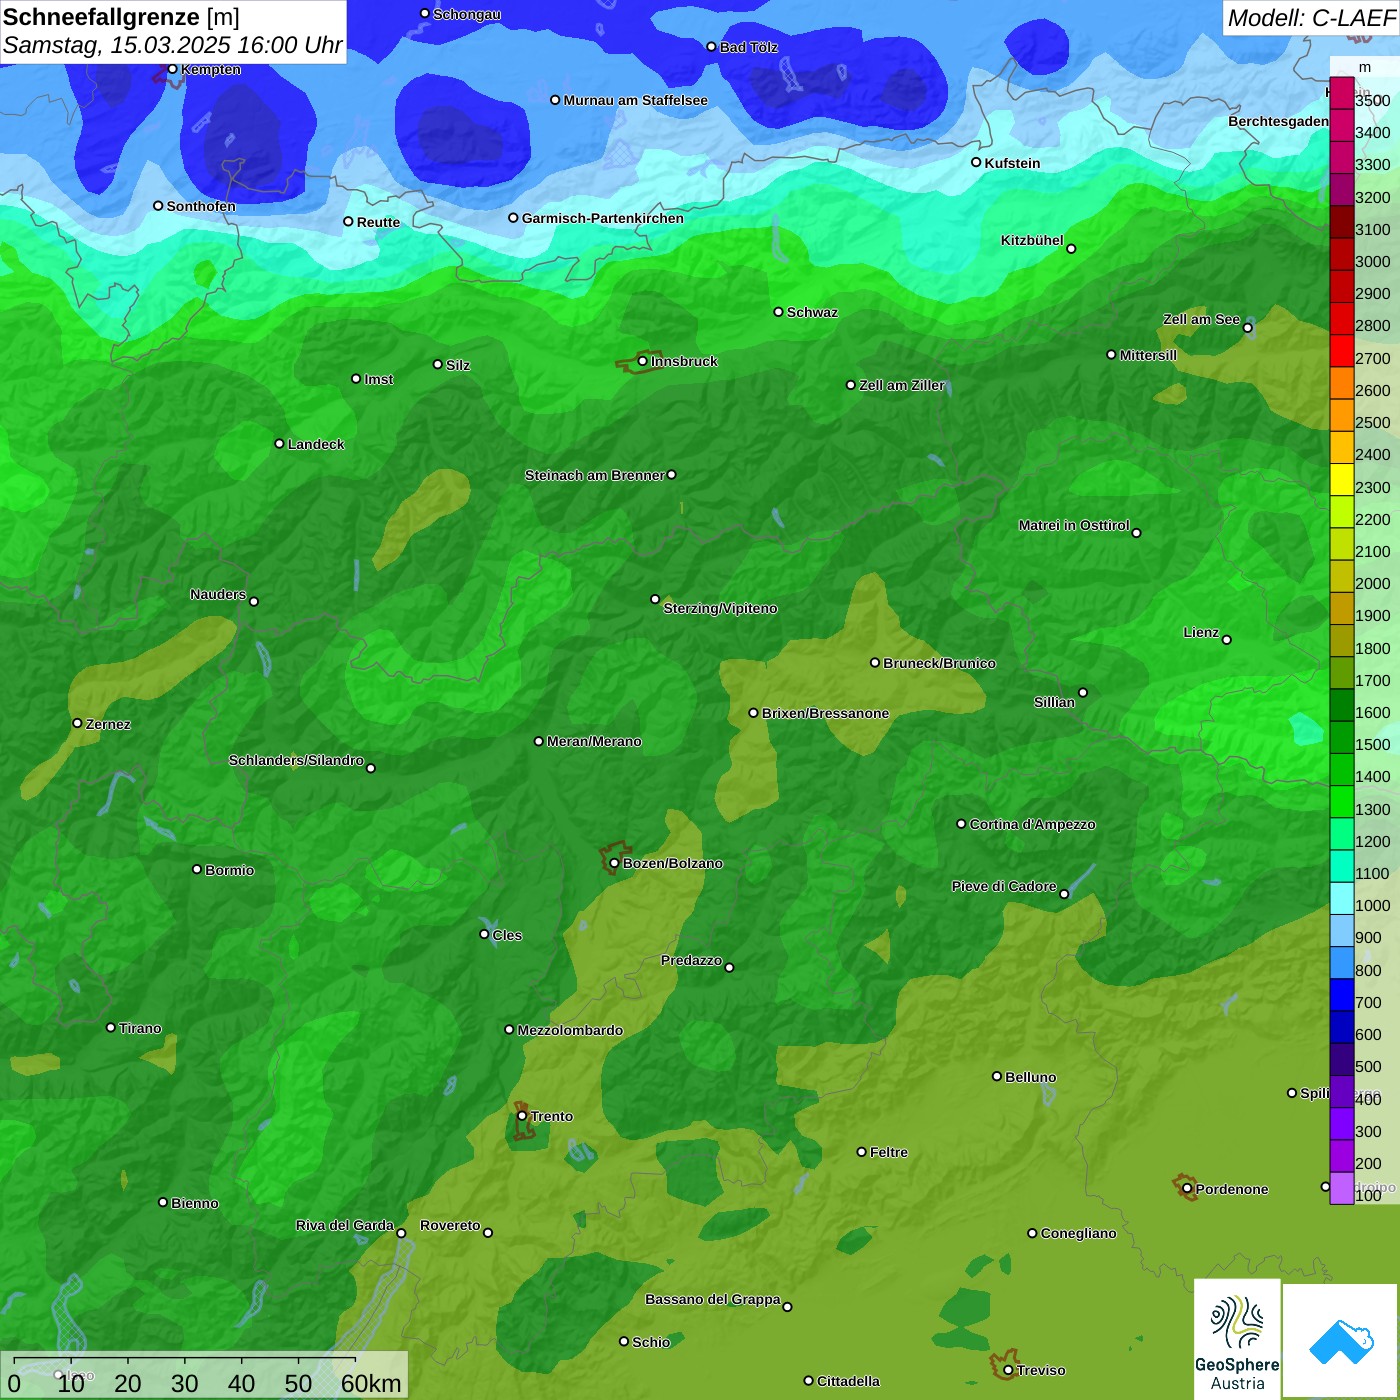
Task: Click the 'Sillian' label
Action: coord(1054,702)
